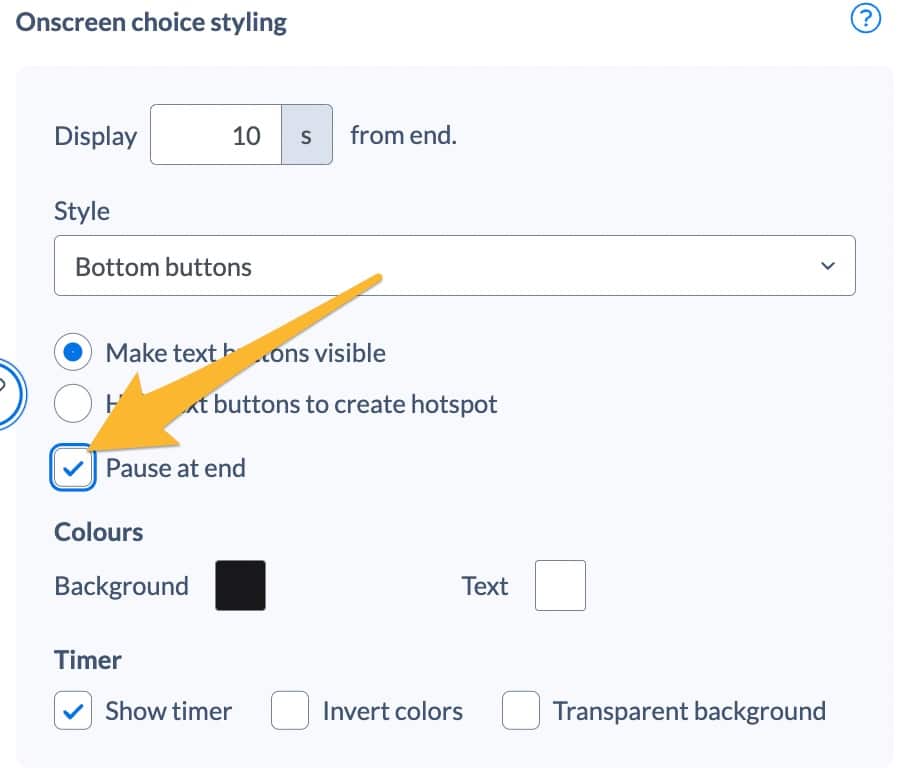Disable the Show timer checkbox
This screenshot has height=778, width=900.
point(73,711)
